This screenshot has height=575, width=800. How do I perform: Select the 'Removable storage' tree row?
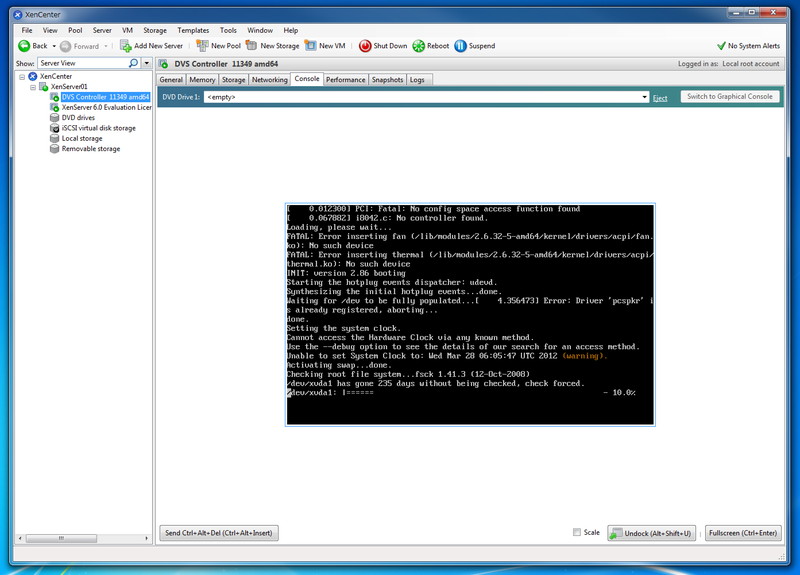pyautogui.click(x=91, y=148)
